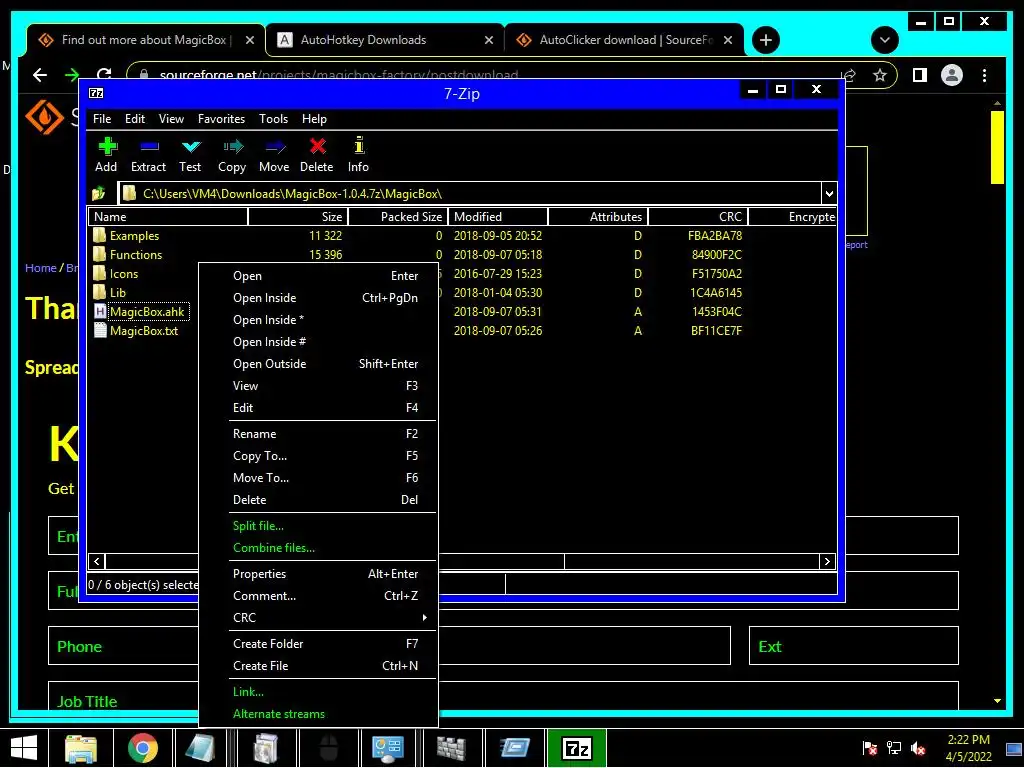The image size is (1024, 768).
Task: Expand the 7-Zip address path dropdown
Action: [x=829, y=193]
